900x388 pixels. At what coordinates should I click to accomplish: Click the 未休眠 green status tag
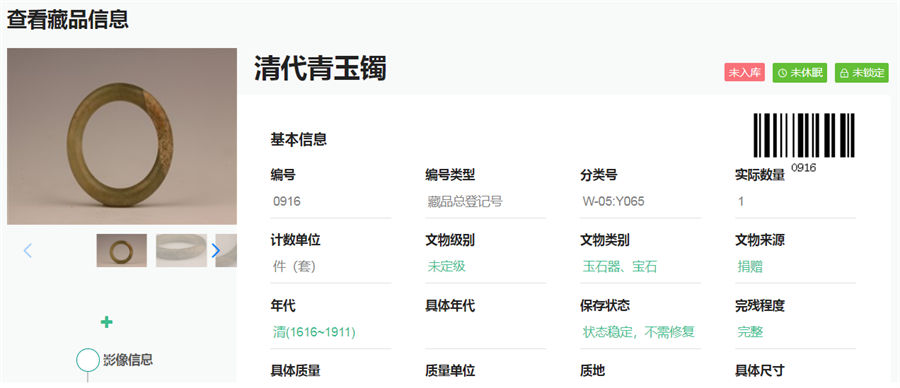pos(800,73)
